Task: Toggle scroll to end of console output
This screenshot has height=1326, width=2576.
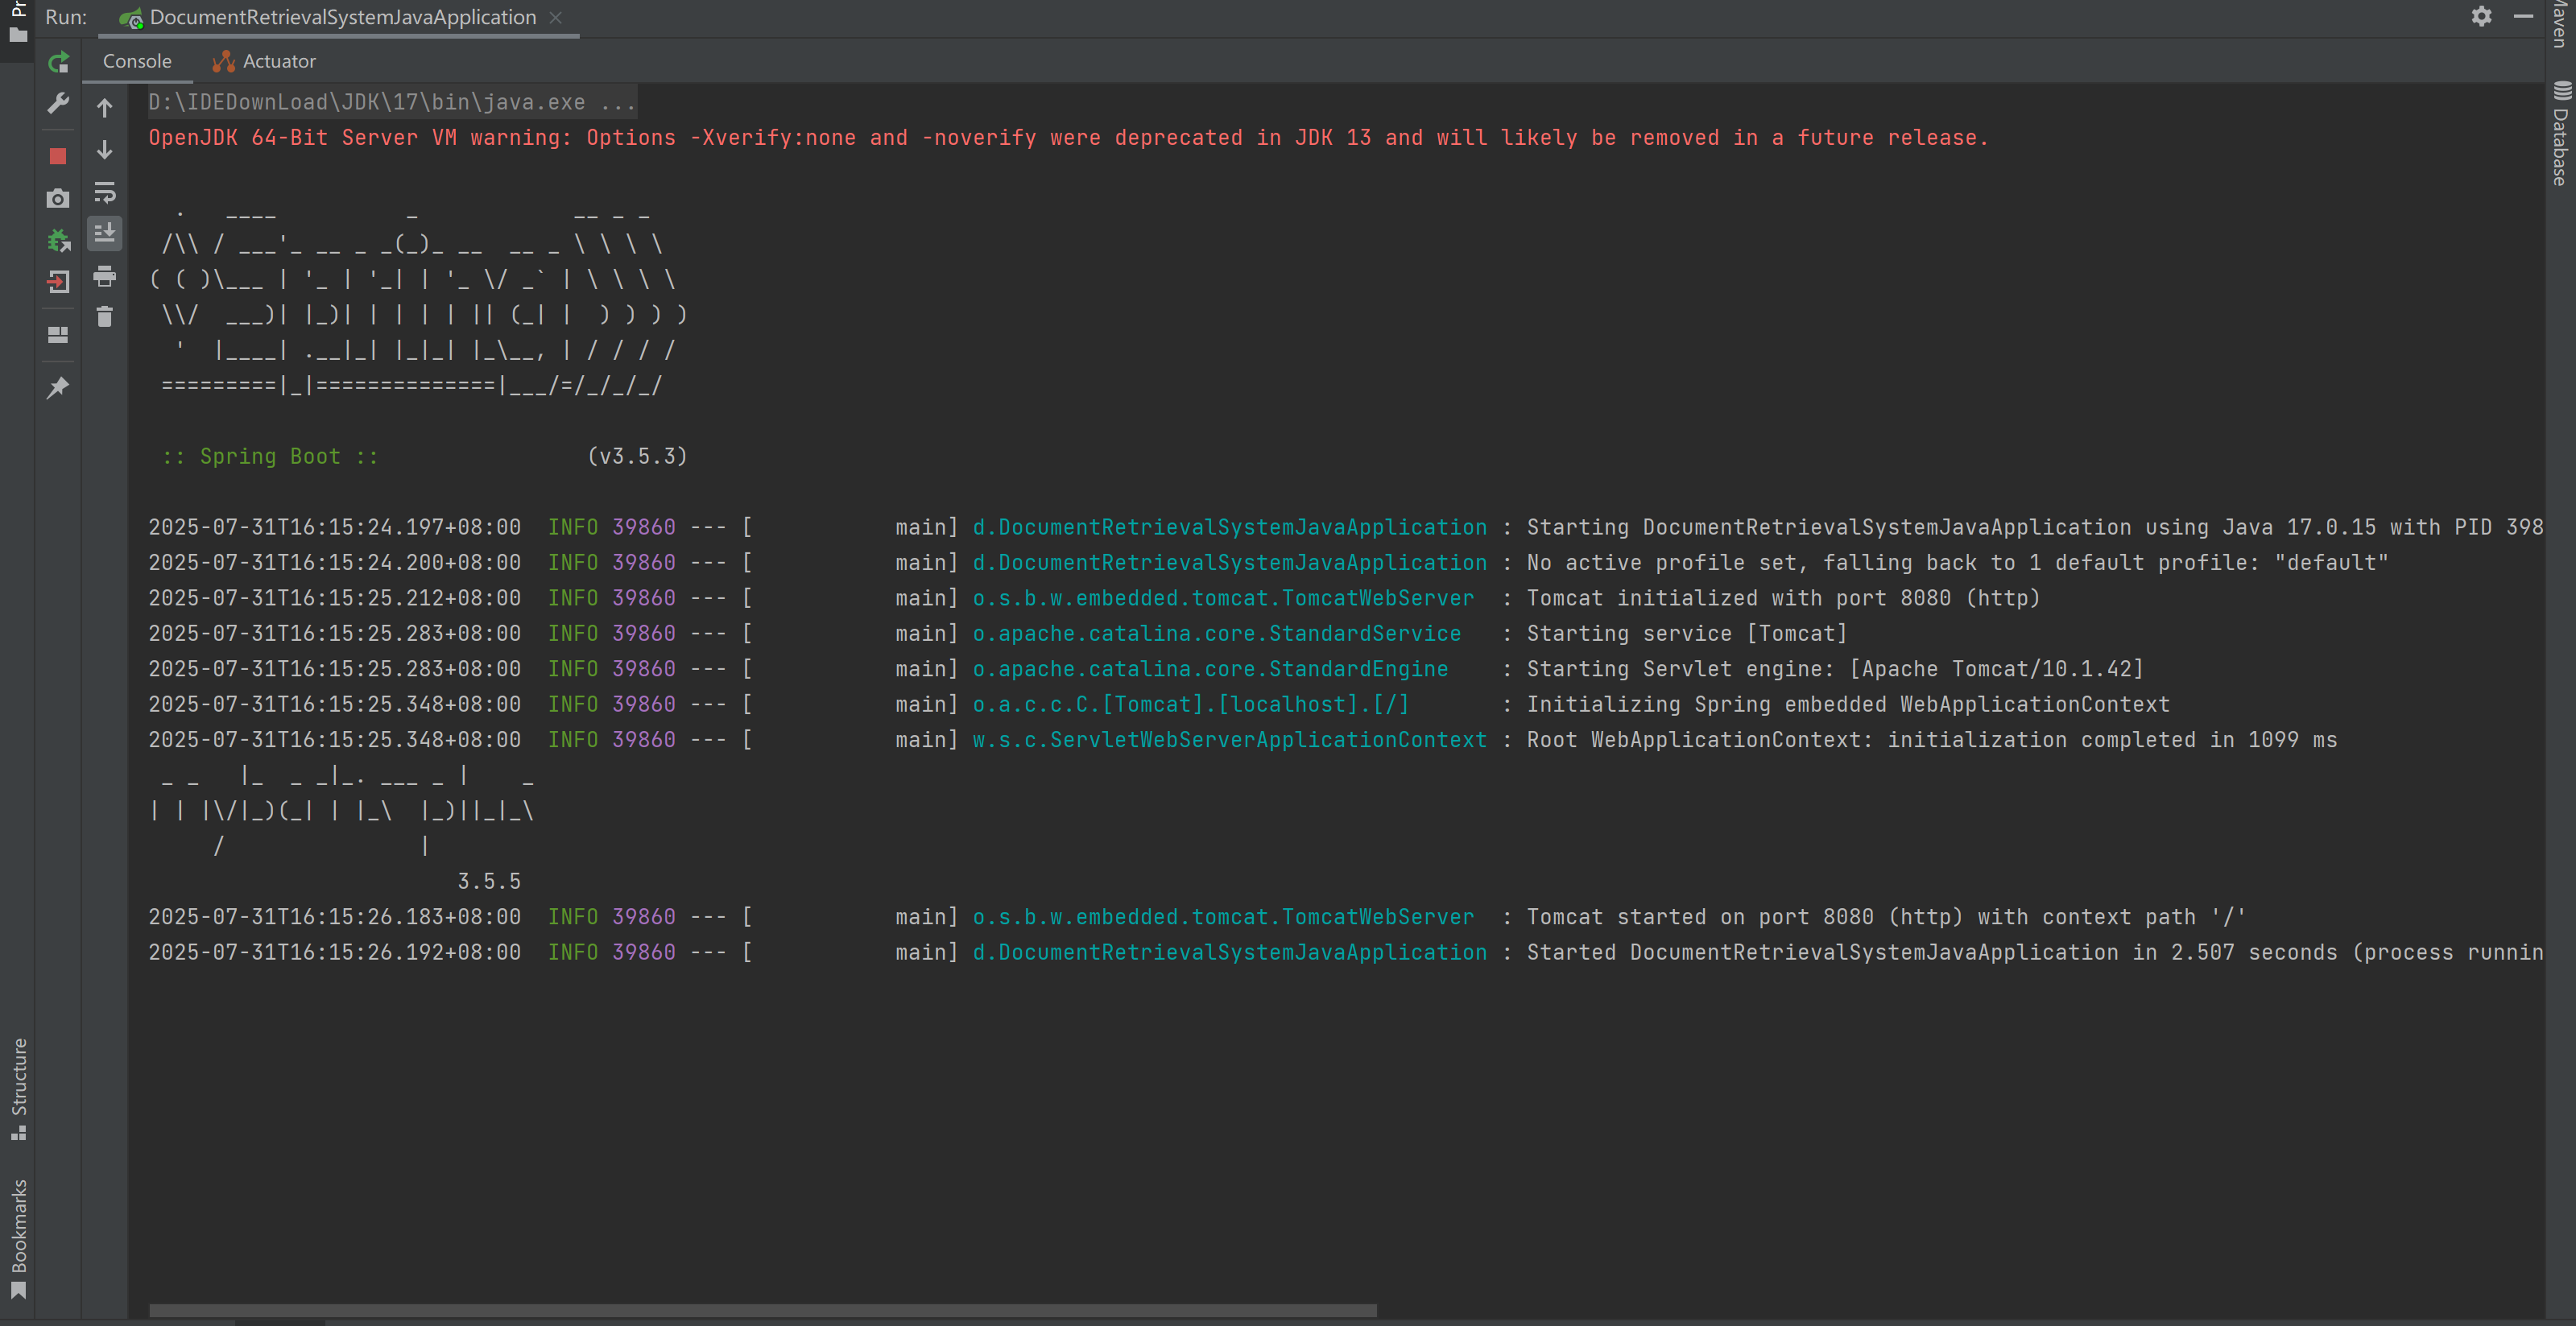Action: (105, 233)
